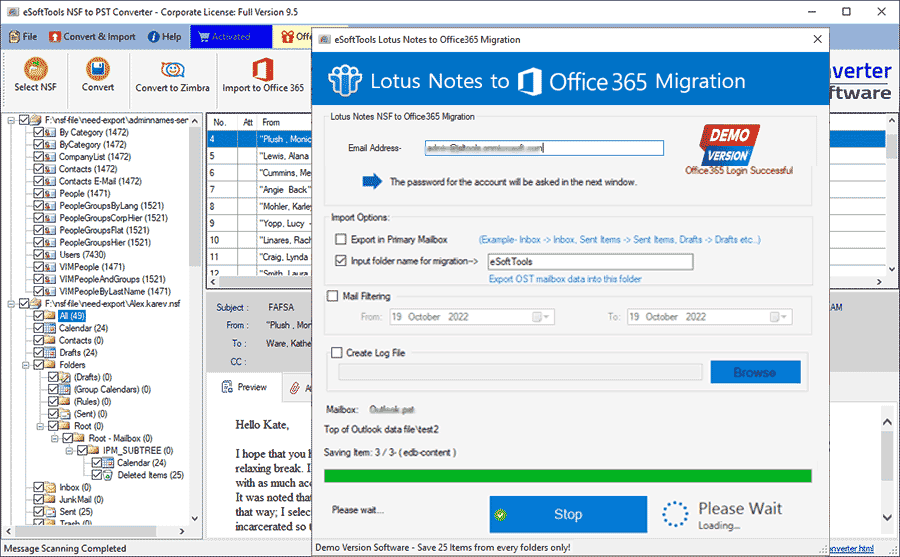Click the IPM_SUBTREE (0) folder icon

point(94,450)
